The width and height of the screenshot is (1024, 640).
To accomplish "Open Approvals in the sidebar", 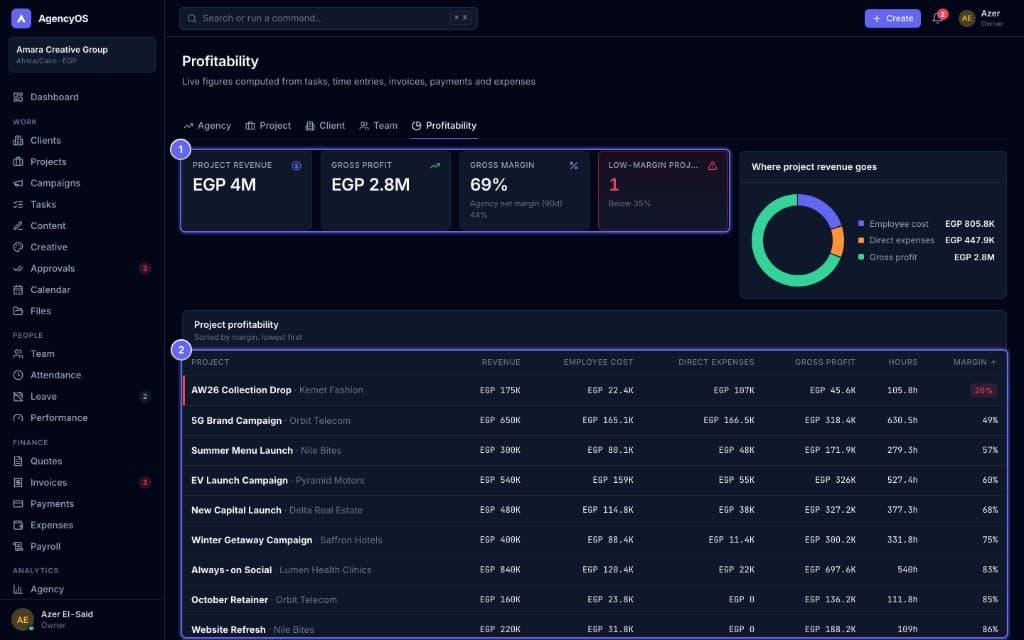I will coord(82,268).
